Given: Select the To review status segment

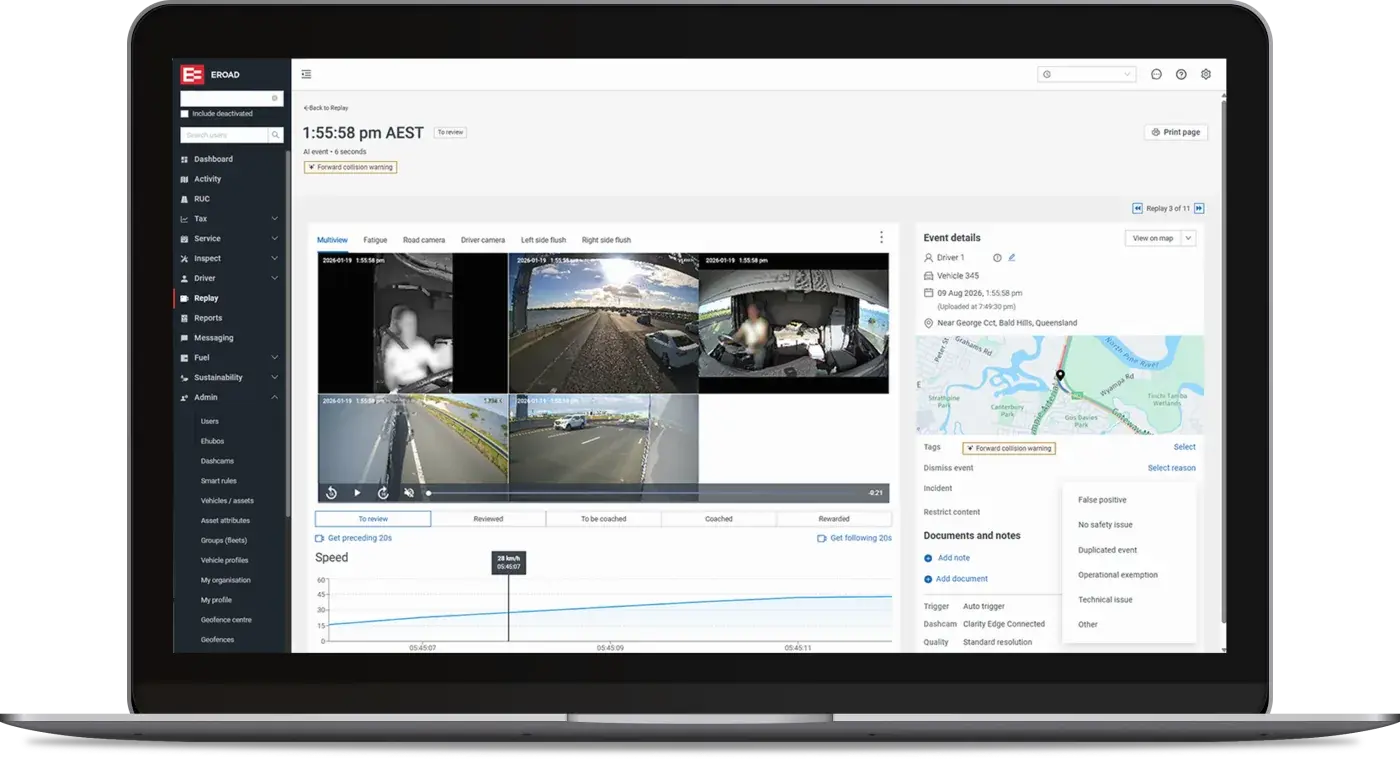Looking at the screenshot, I should click(x=373, y=519).
